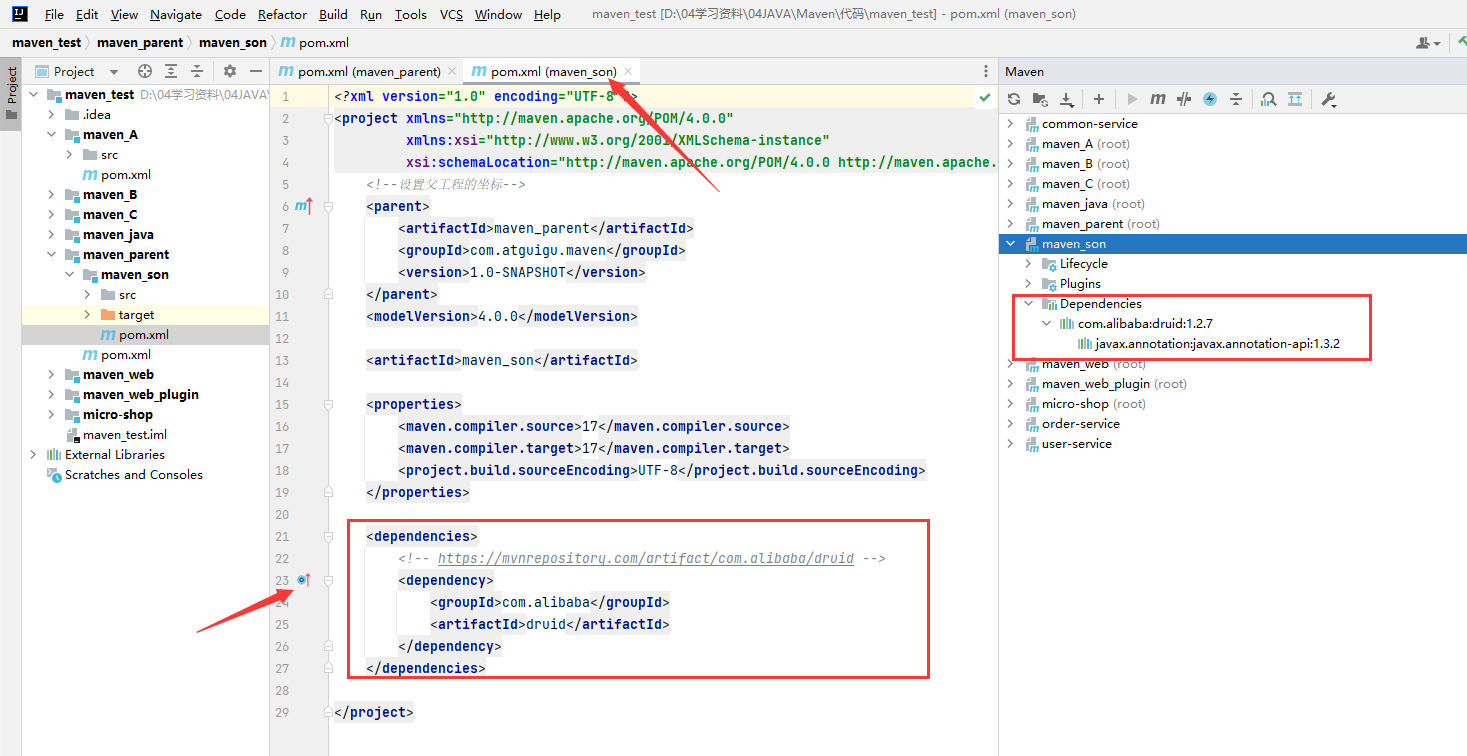The height and width of the screenshot is (756, 1467).
Task: Click the folder icon below Project side tab
Action: coord(12,115)
